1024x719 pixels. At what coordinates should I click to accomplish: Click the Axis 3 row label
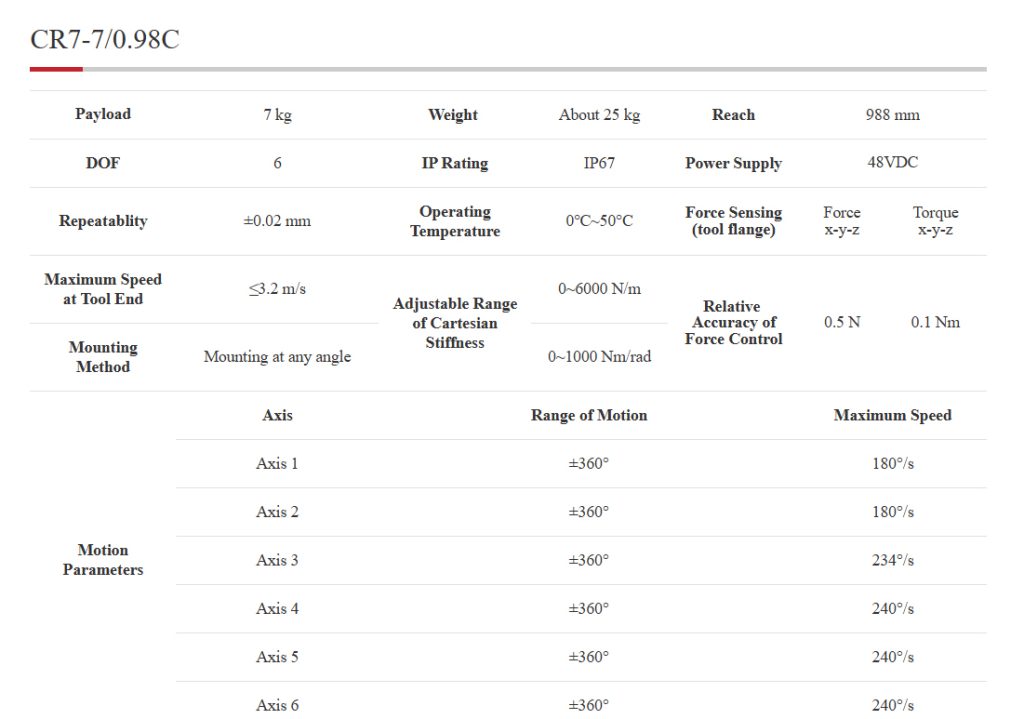pos(277,560)
